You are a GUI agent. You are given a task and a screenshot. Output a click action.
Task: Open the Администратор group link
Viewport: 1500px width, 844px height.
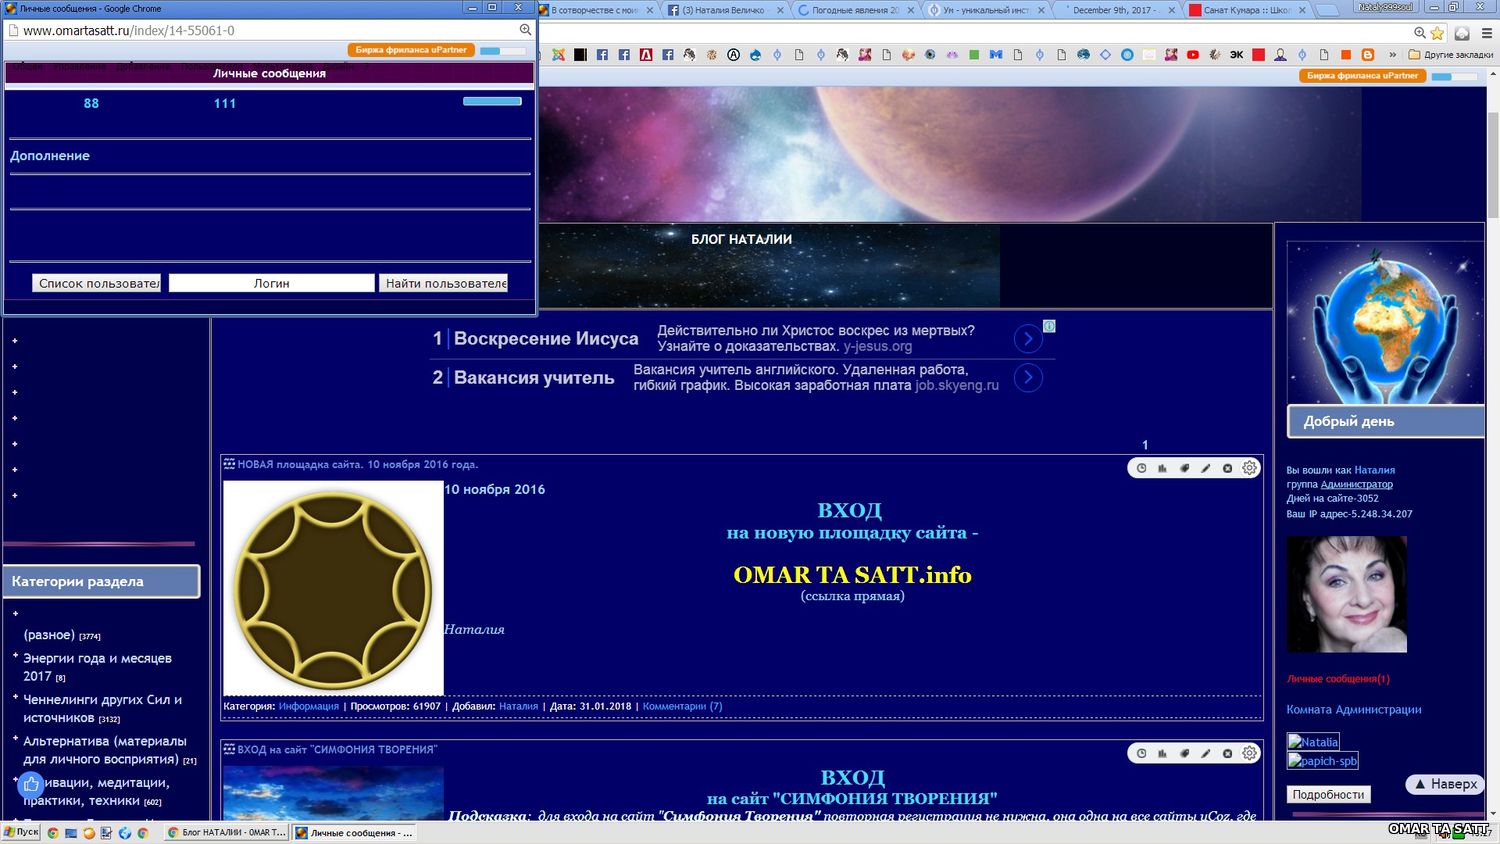1357,484
